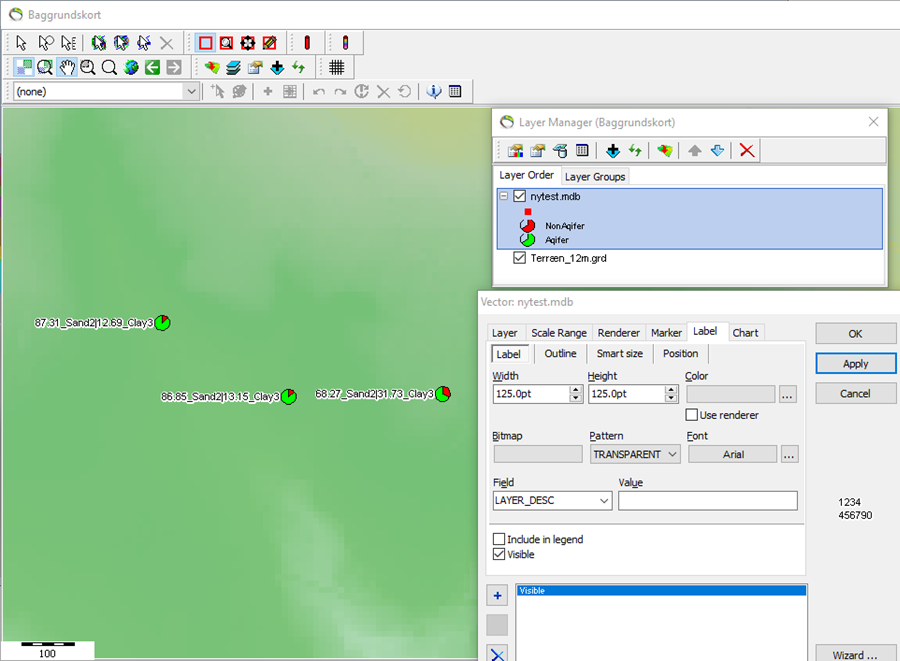
Task: Click the Cancel button
Action: click(x=855, y=394)
